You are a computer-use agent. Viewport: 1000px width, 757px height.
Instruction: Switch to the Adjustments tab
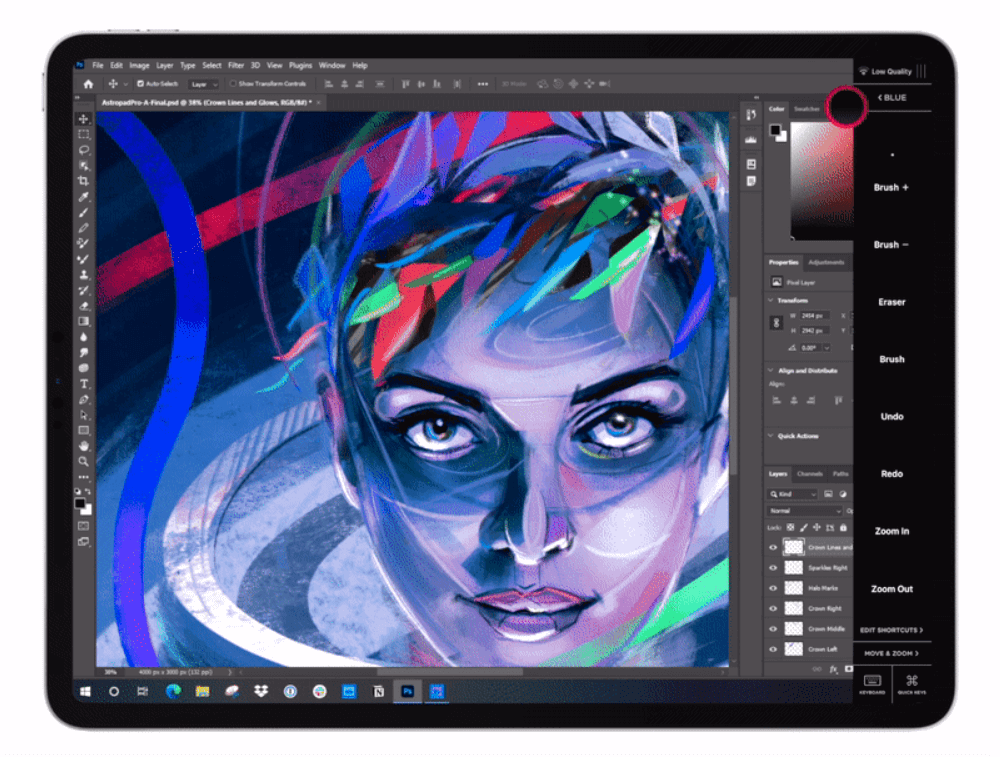click(826, 262)
